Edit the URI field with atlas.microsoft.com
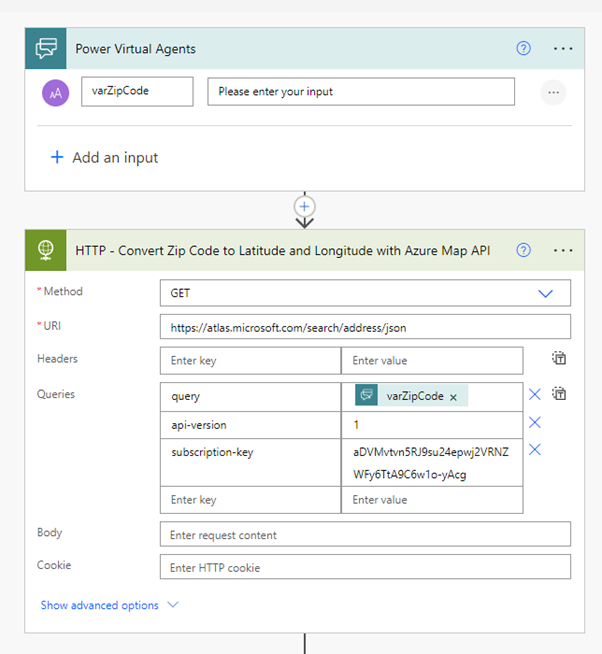This screenshot has height=654, width=602. [x=365, y=327]
